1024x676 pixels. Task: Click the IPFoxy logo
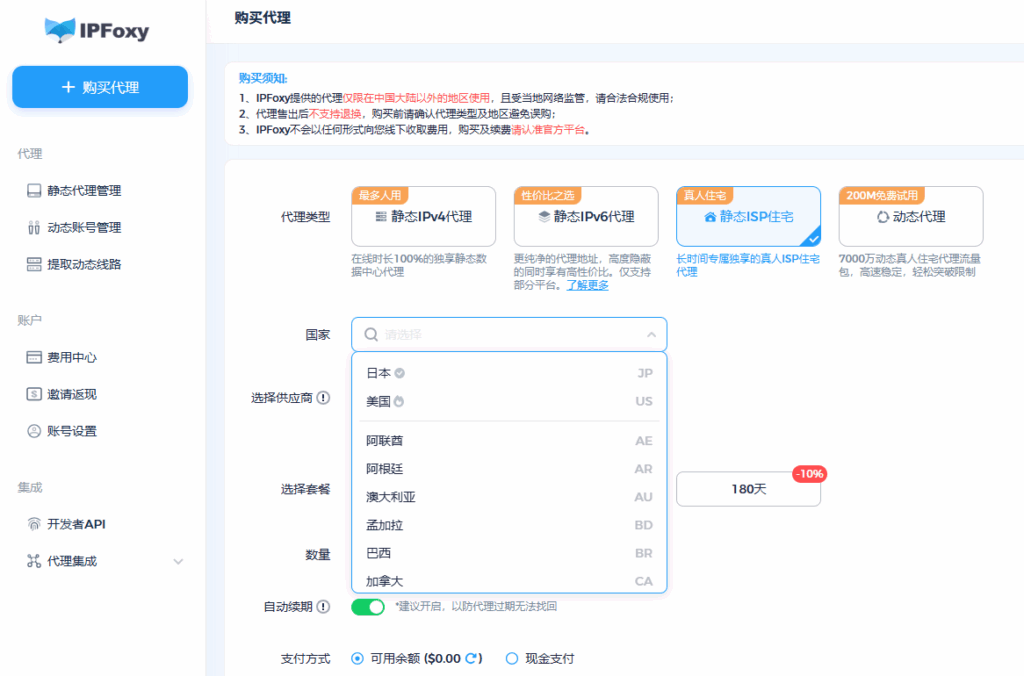97,30
